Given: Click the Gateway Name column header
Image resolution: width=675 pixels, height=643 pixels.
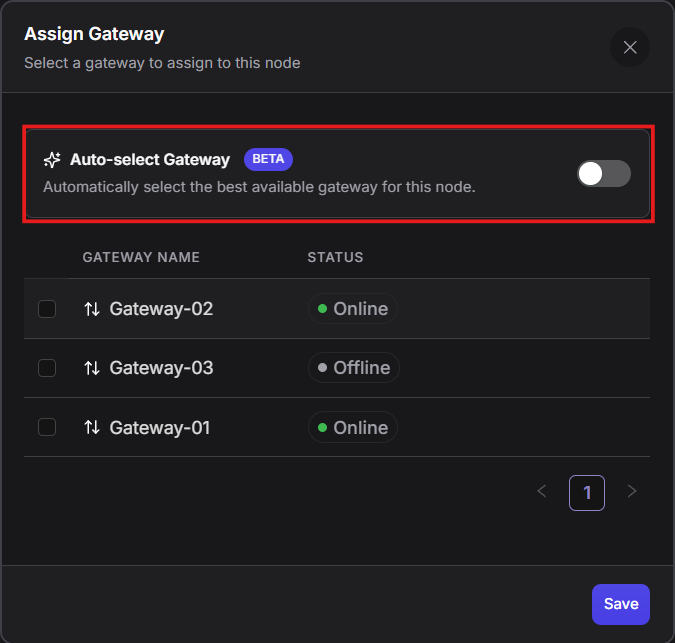Looking at the screenshot, I should point(141,257).
